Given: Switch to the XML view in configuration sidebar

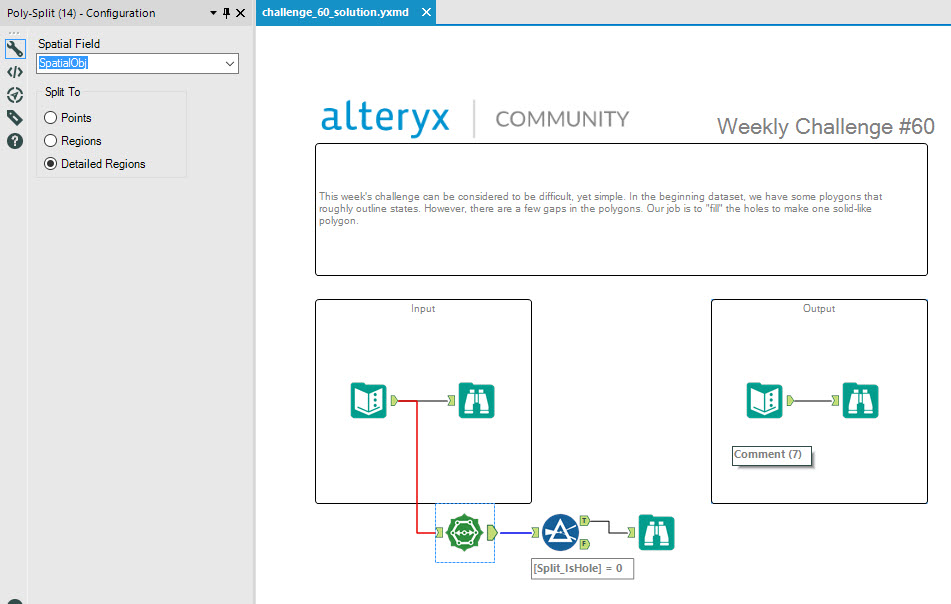Looking at the screenshot, I should (x=14, y=71).
